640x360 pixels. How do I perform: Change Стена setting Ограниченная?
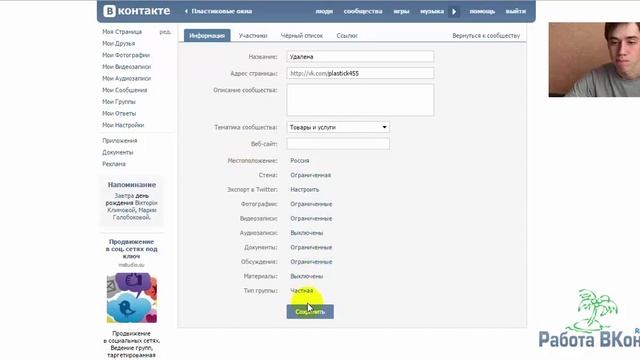point(311,175)
